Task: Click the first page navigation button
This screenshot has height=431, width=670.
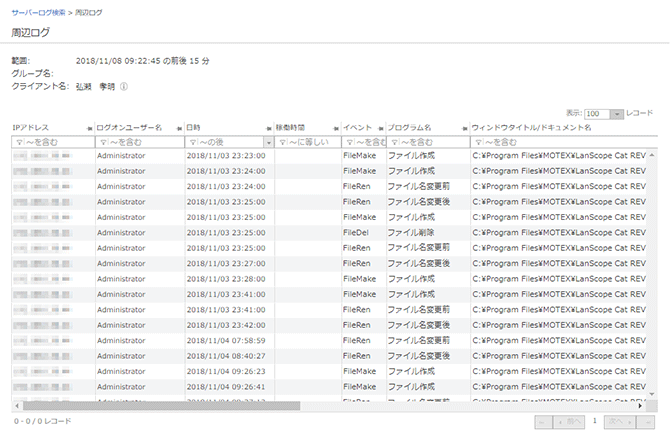Action: click(x=545, y=422)
